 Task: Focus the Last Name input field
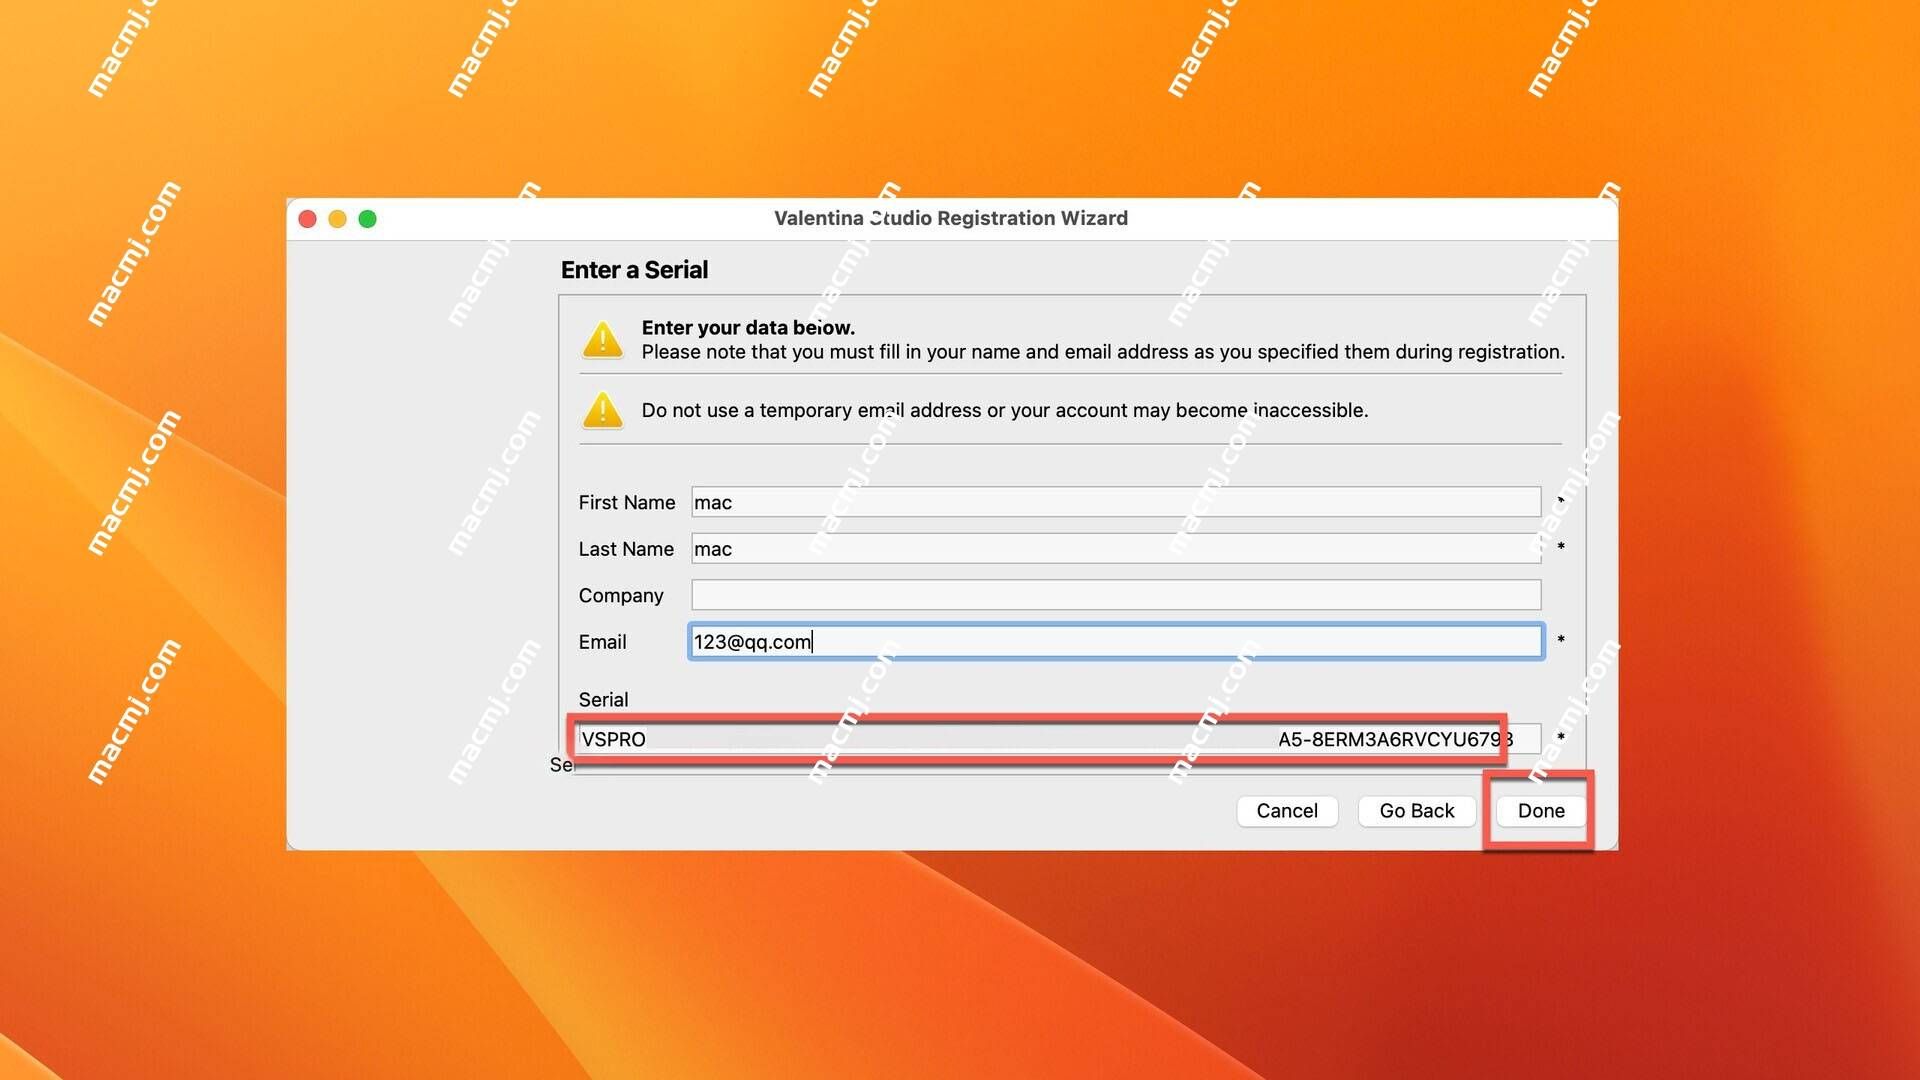[x=1115, y=548]
